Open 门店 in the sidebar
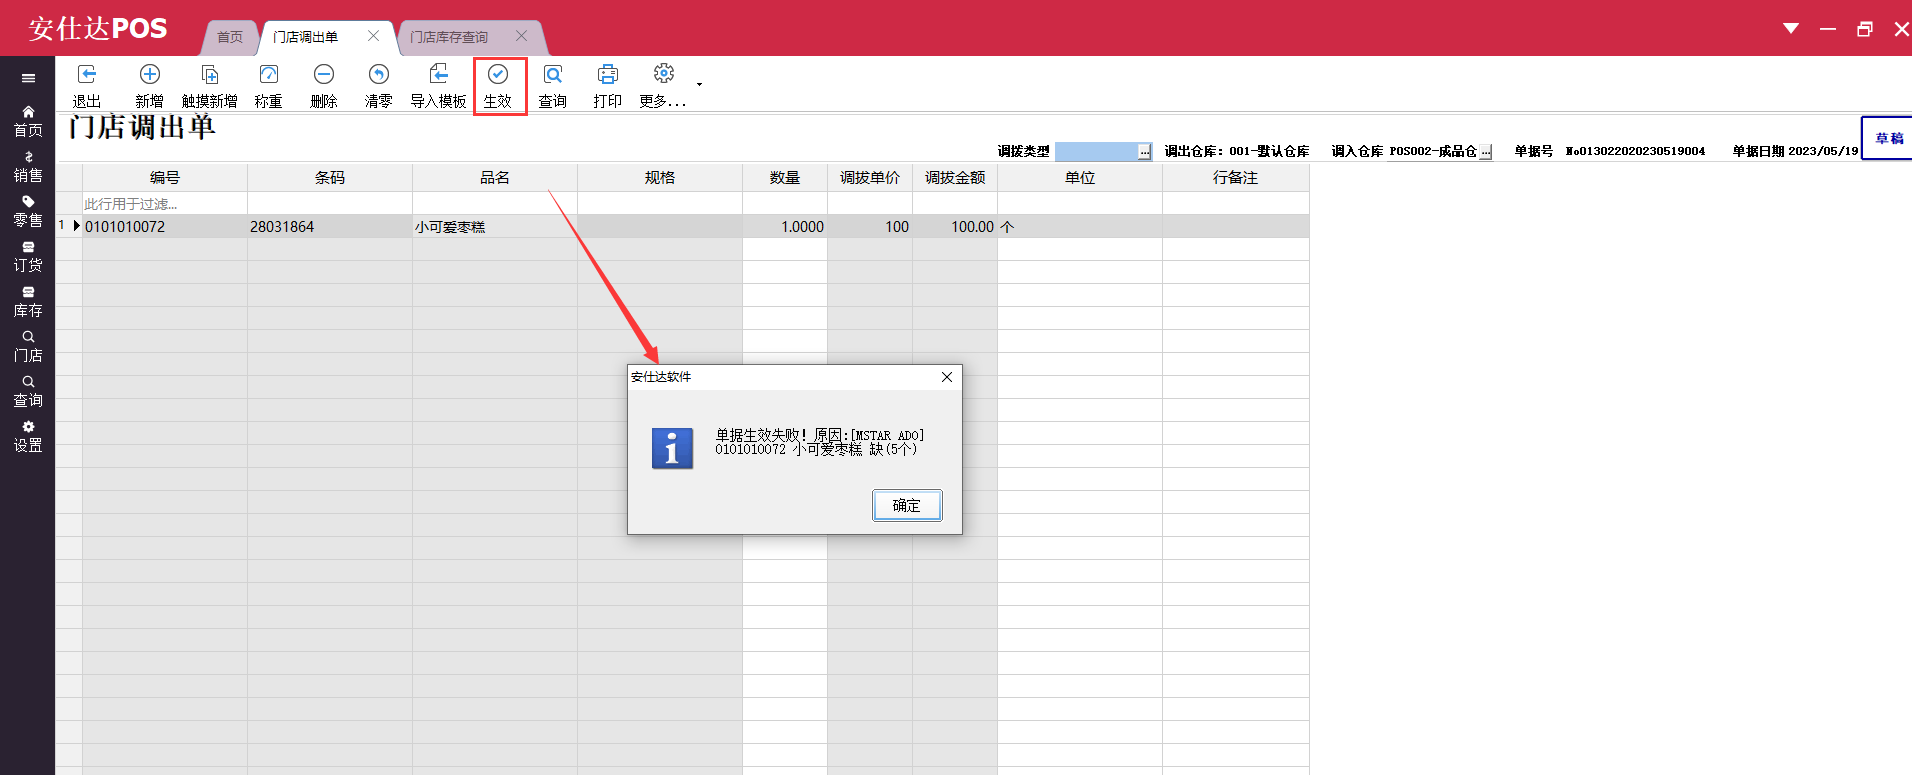The image size is (1912, 775). coord(28,346)
